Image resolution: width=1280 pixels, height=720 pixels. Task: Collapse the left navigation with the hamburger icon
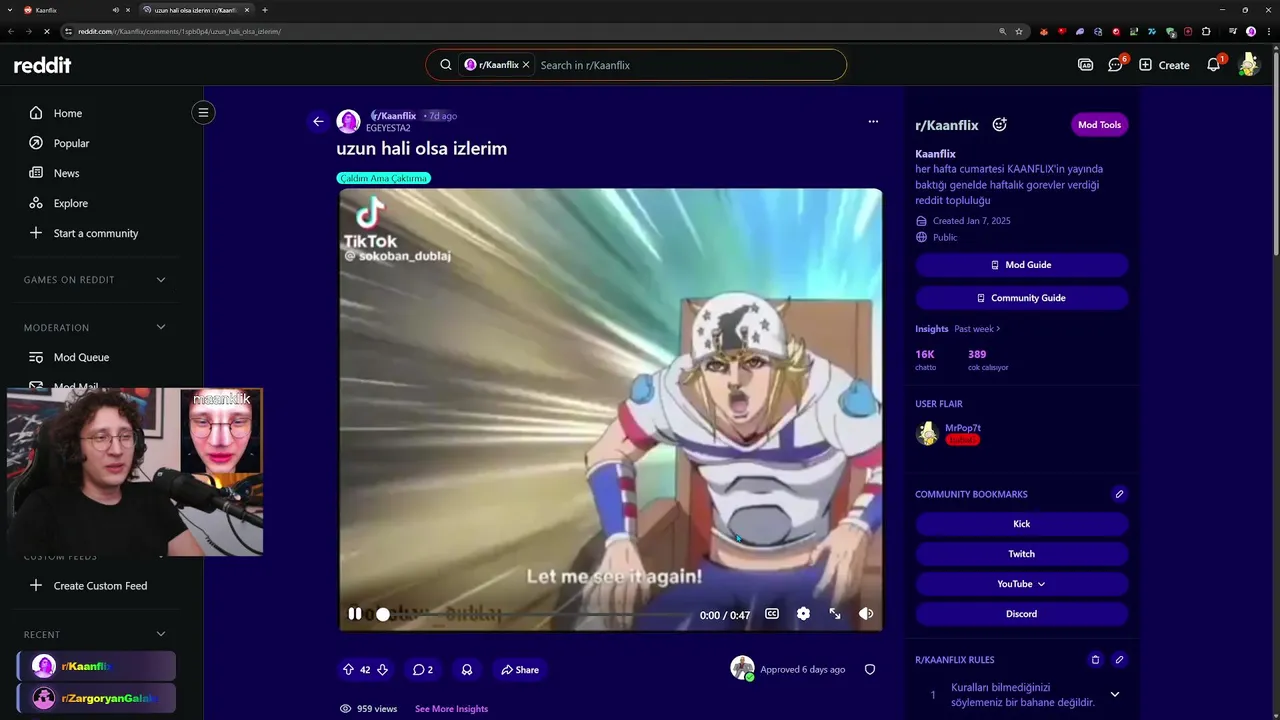203,112
